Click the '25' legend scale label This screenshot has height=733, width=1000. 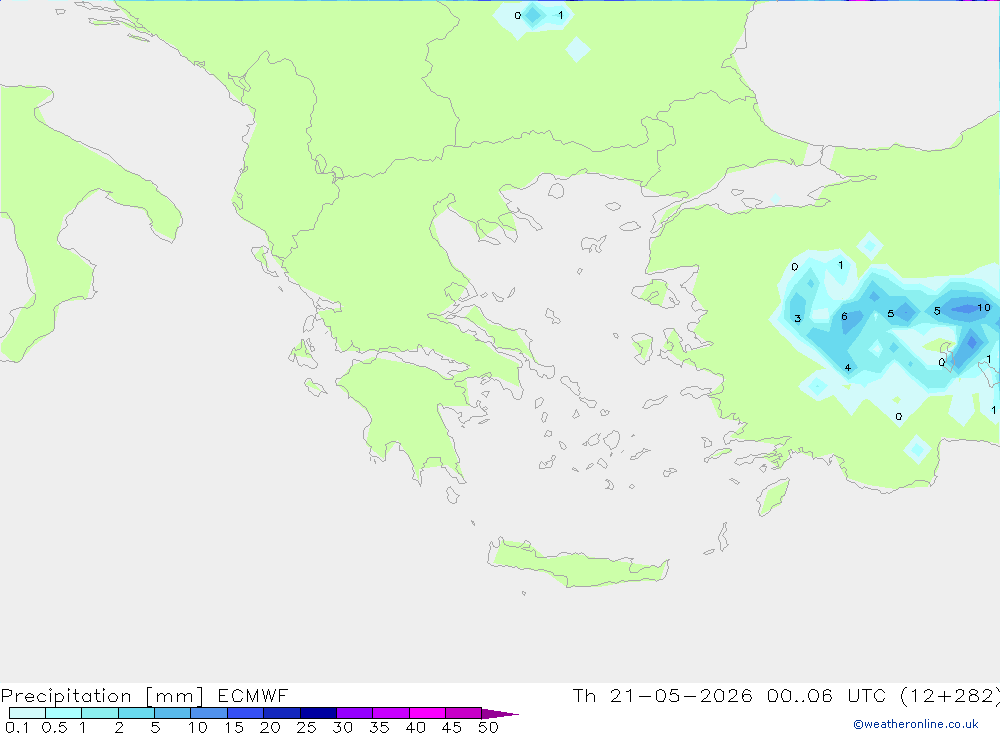(x=306, y=727)
